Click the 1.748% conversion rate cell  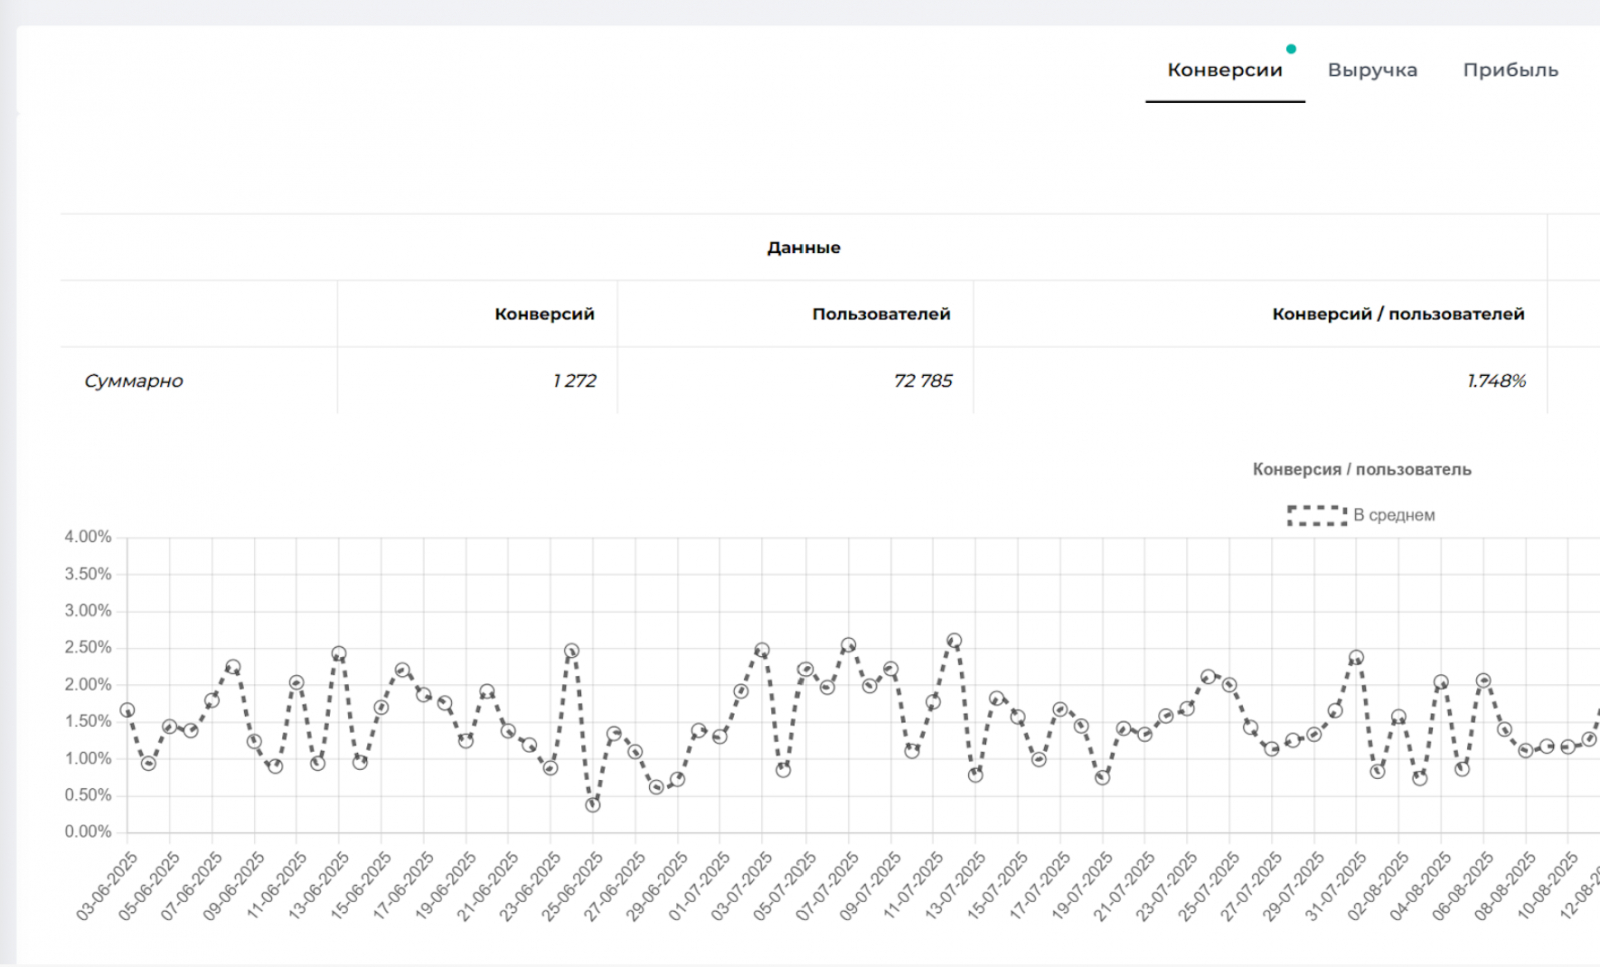tap(1495, 381)
